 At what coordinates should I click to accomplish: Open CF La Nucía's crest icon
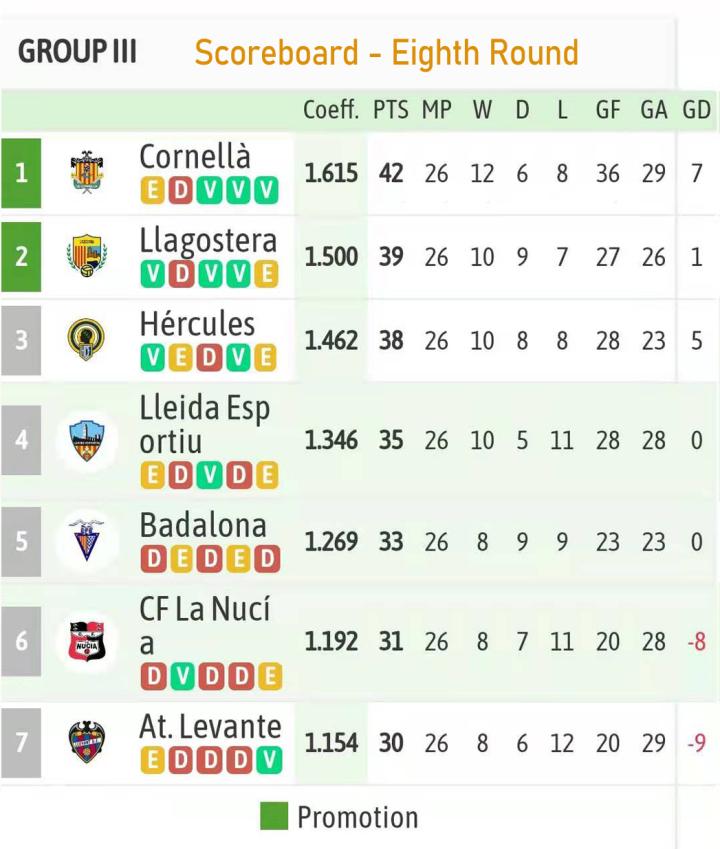[x=87, y=641]
